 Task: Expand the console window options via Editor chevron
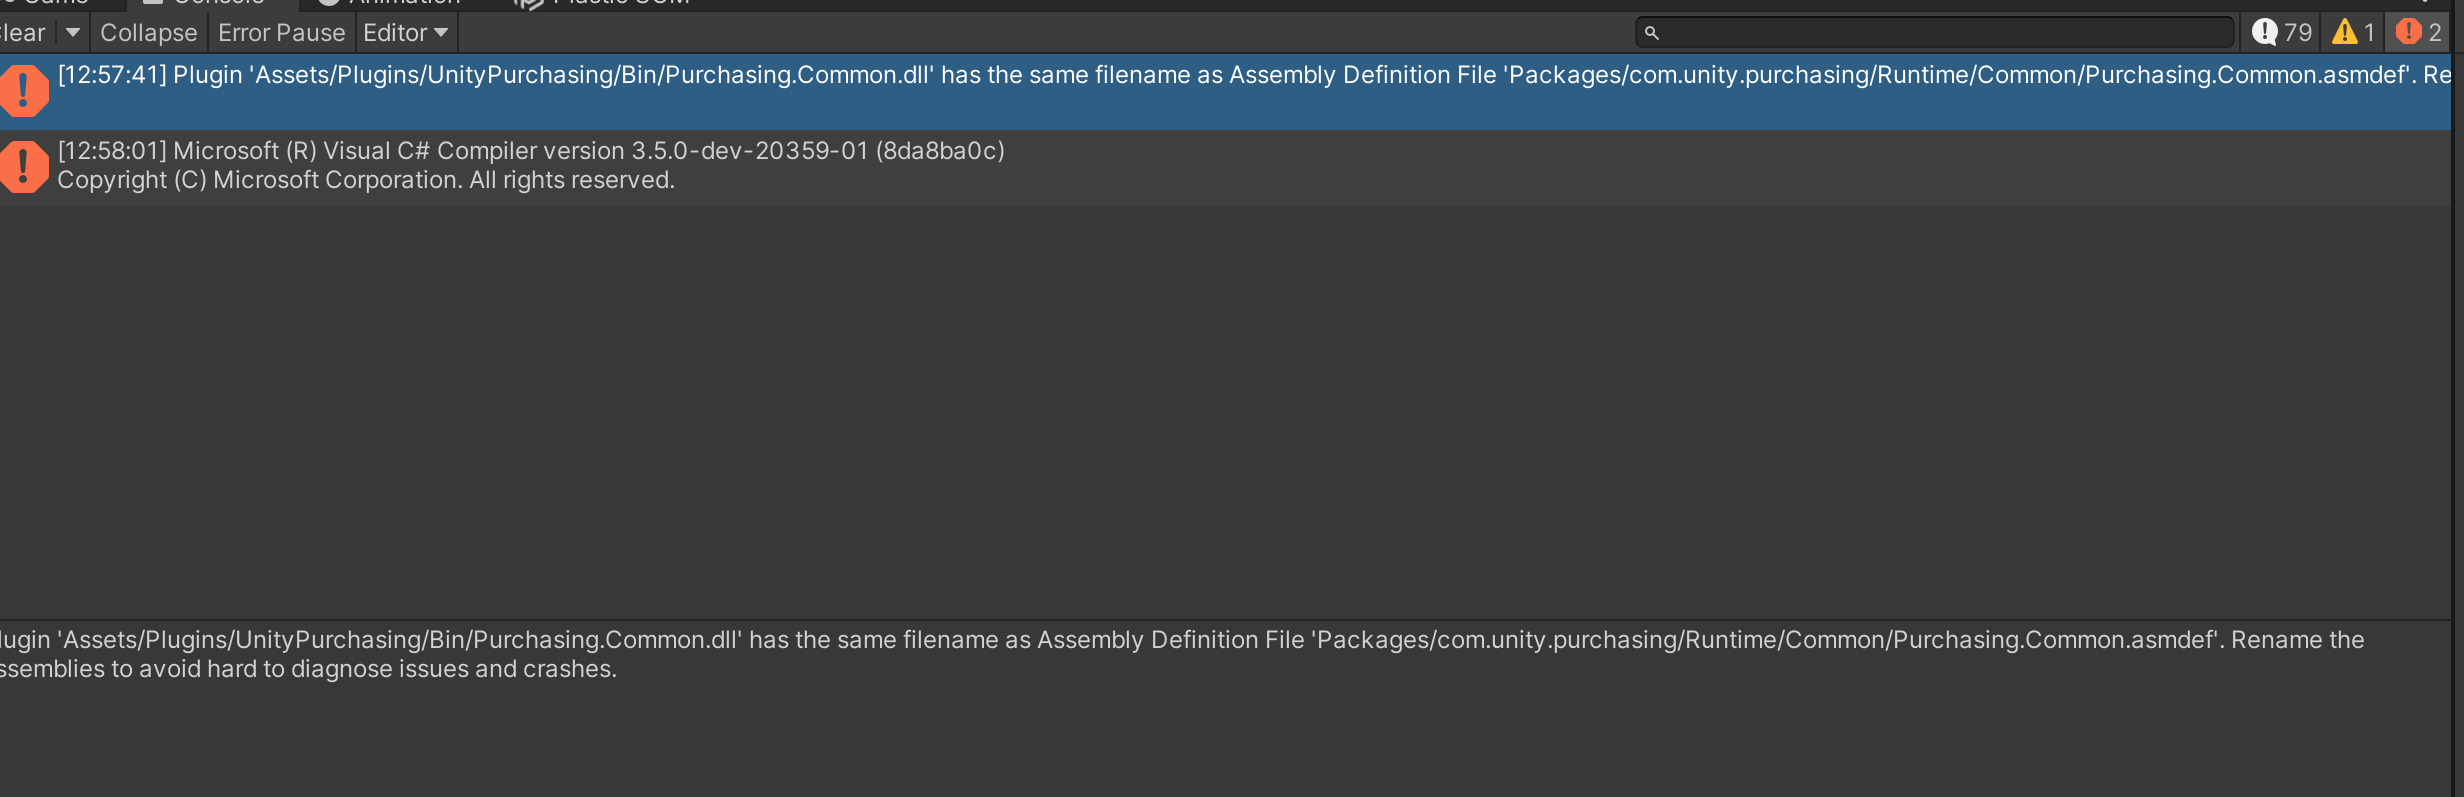(440, 32)
